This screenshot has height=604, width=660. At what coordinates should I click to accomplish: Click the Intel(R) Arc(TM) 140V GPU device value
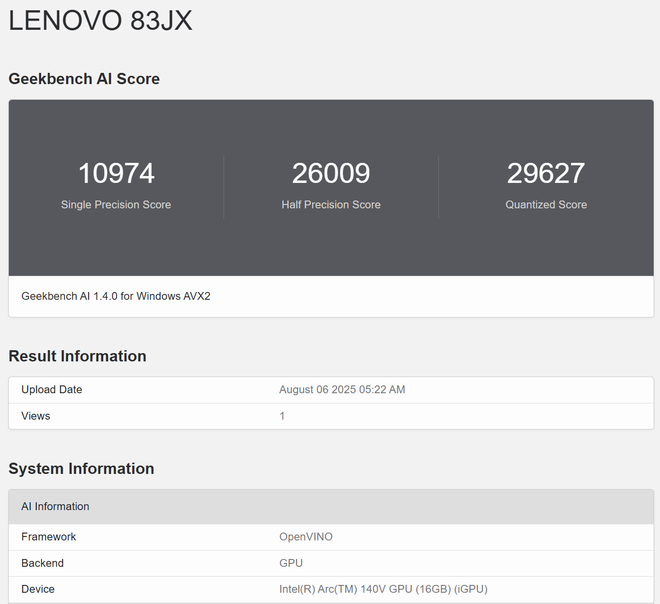[383, 589]
